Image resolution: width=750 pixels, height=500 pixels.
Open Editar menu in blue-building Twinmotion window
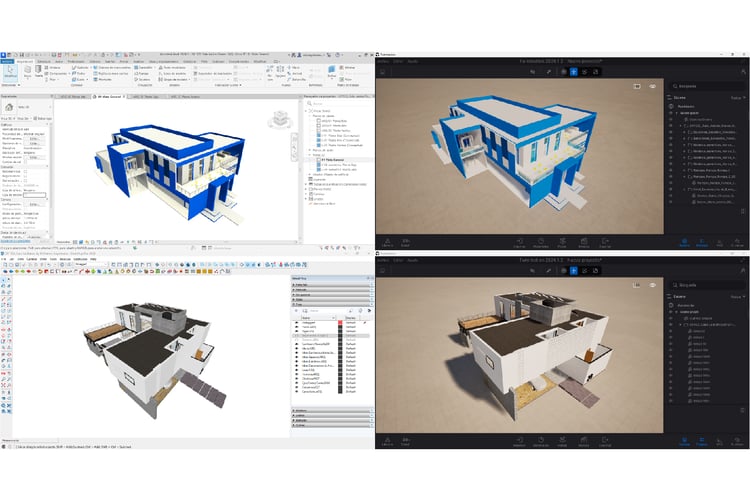coord(398,61)
